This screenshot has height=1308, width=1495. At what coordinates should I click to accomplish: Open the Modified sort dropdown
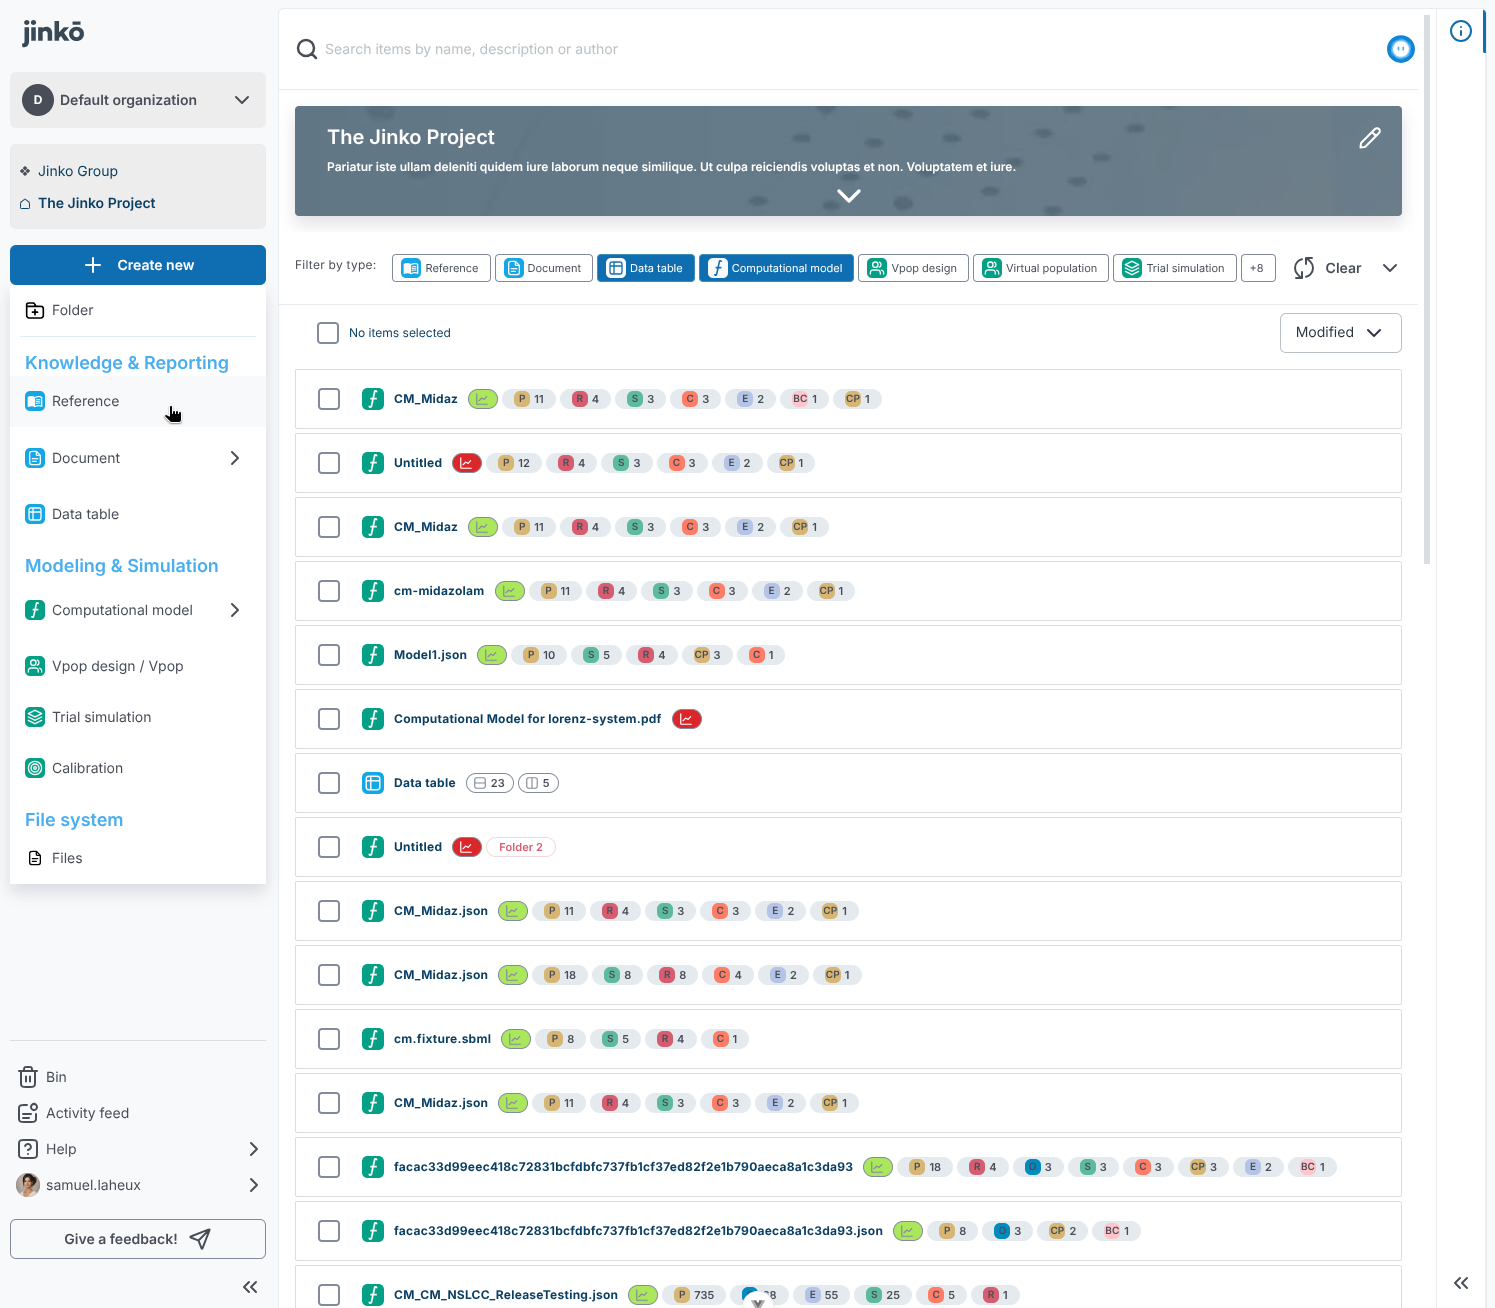(x=1340, y=333)
